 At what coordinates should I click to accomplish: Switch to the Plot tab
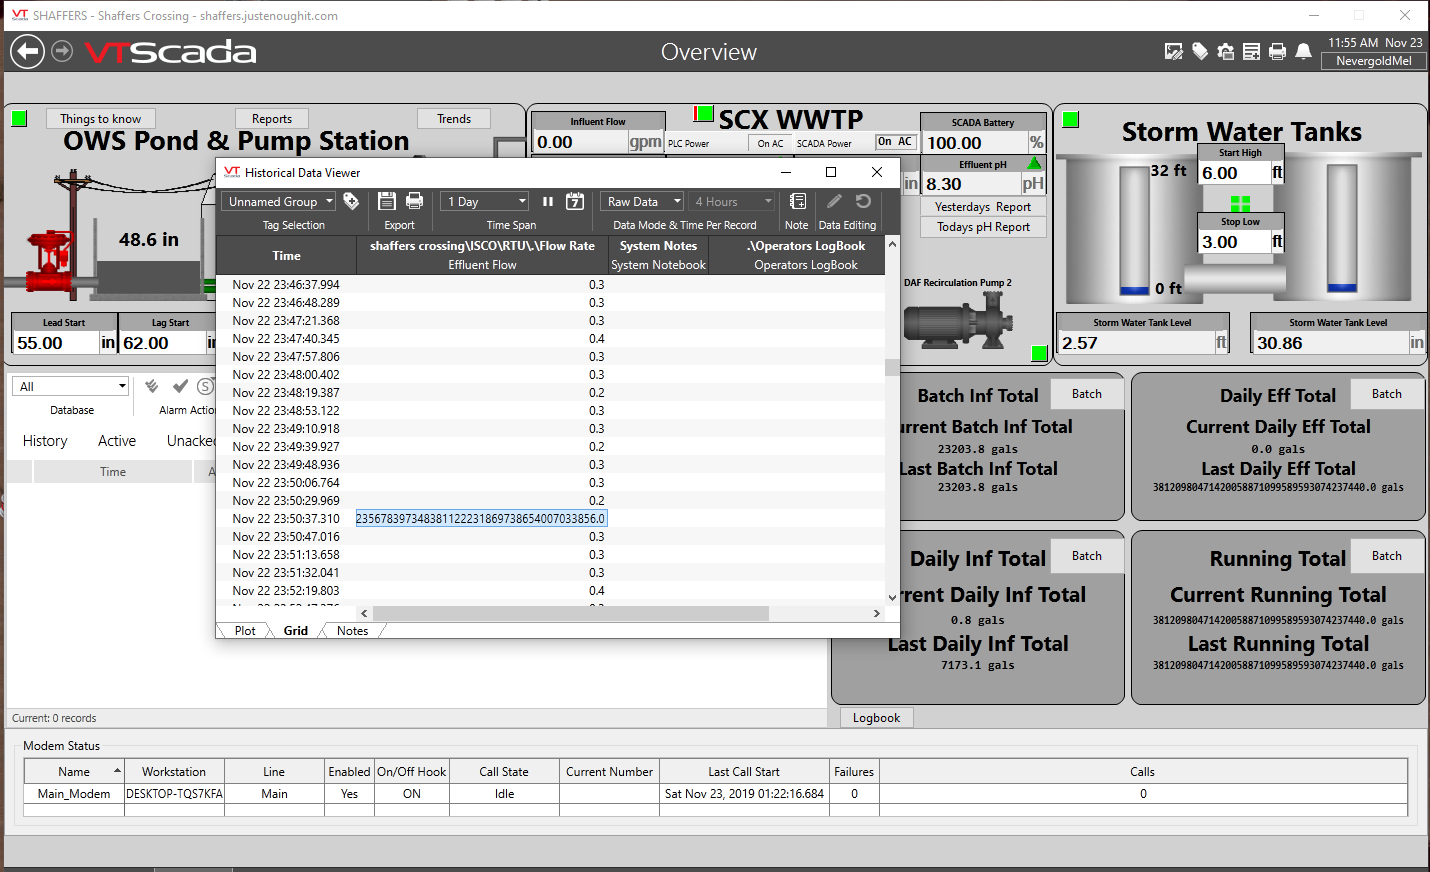click(245, 630)
